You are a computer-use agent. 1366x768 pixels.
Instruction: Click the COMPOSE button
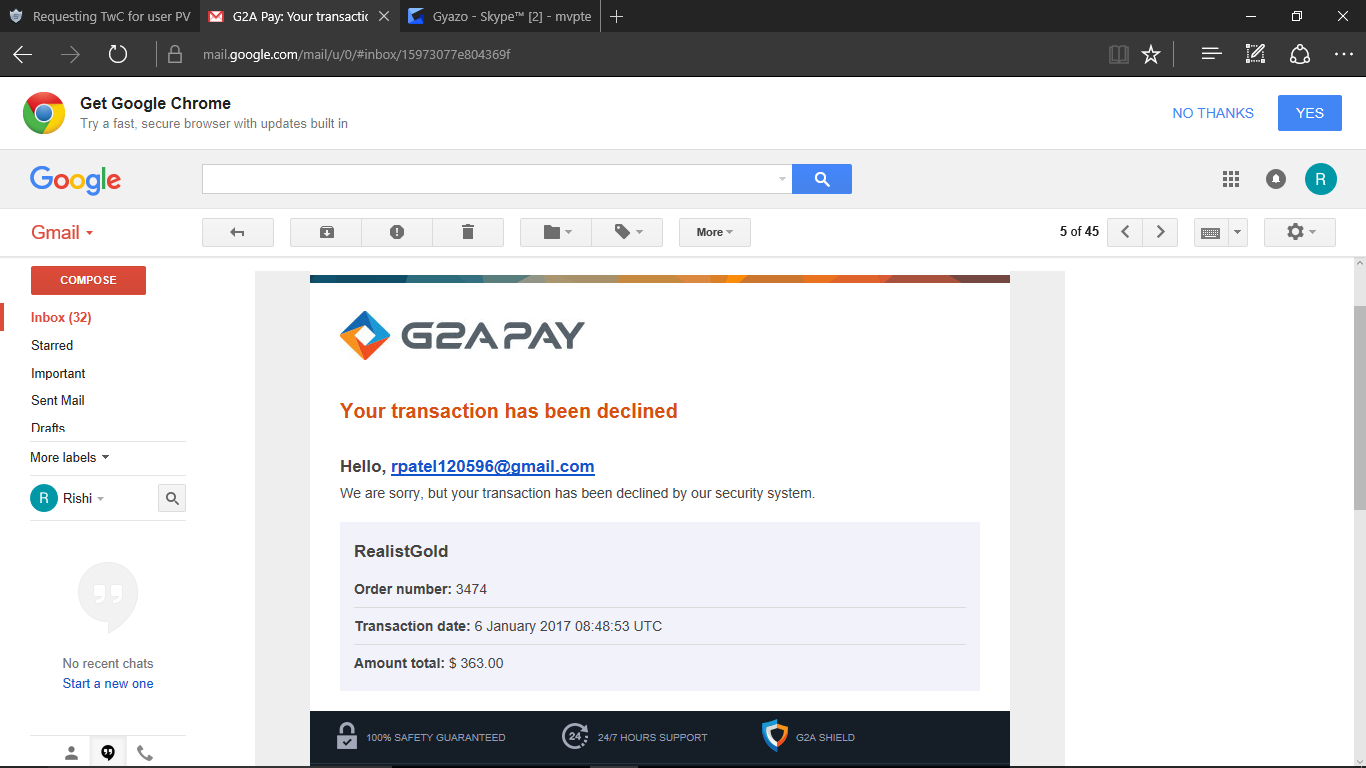88,280
